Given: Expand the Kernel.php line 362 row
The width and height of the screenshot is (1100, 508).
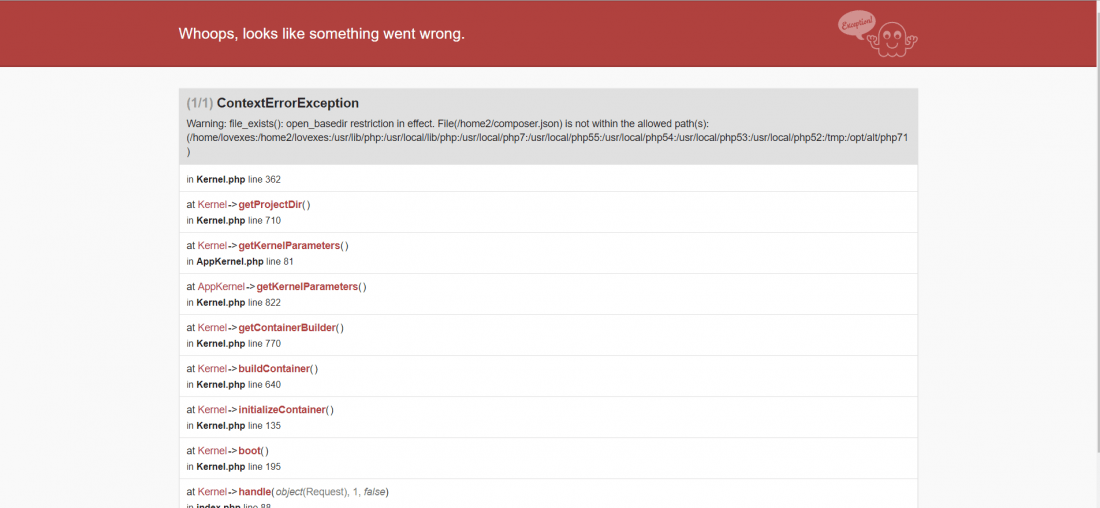Looking at the screenshot, I should 548,179.
